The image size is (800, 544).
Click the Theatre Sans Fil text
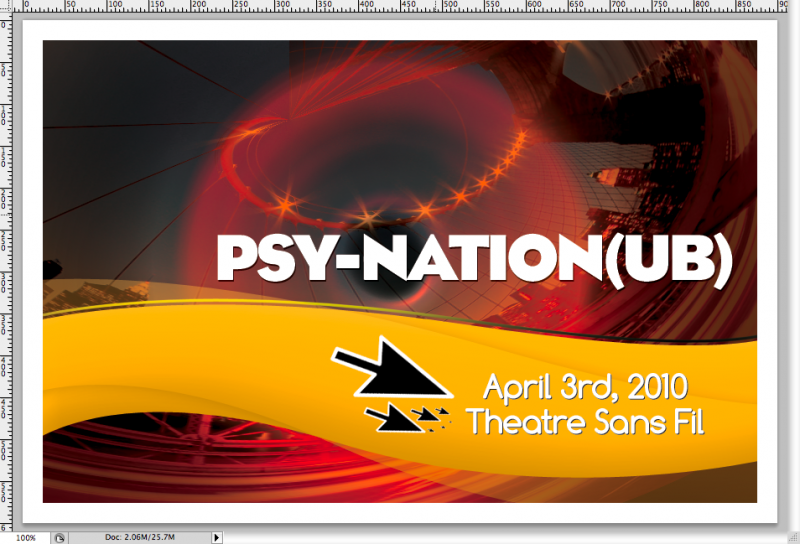coord(585,422)
